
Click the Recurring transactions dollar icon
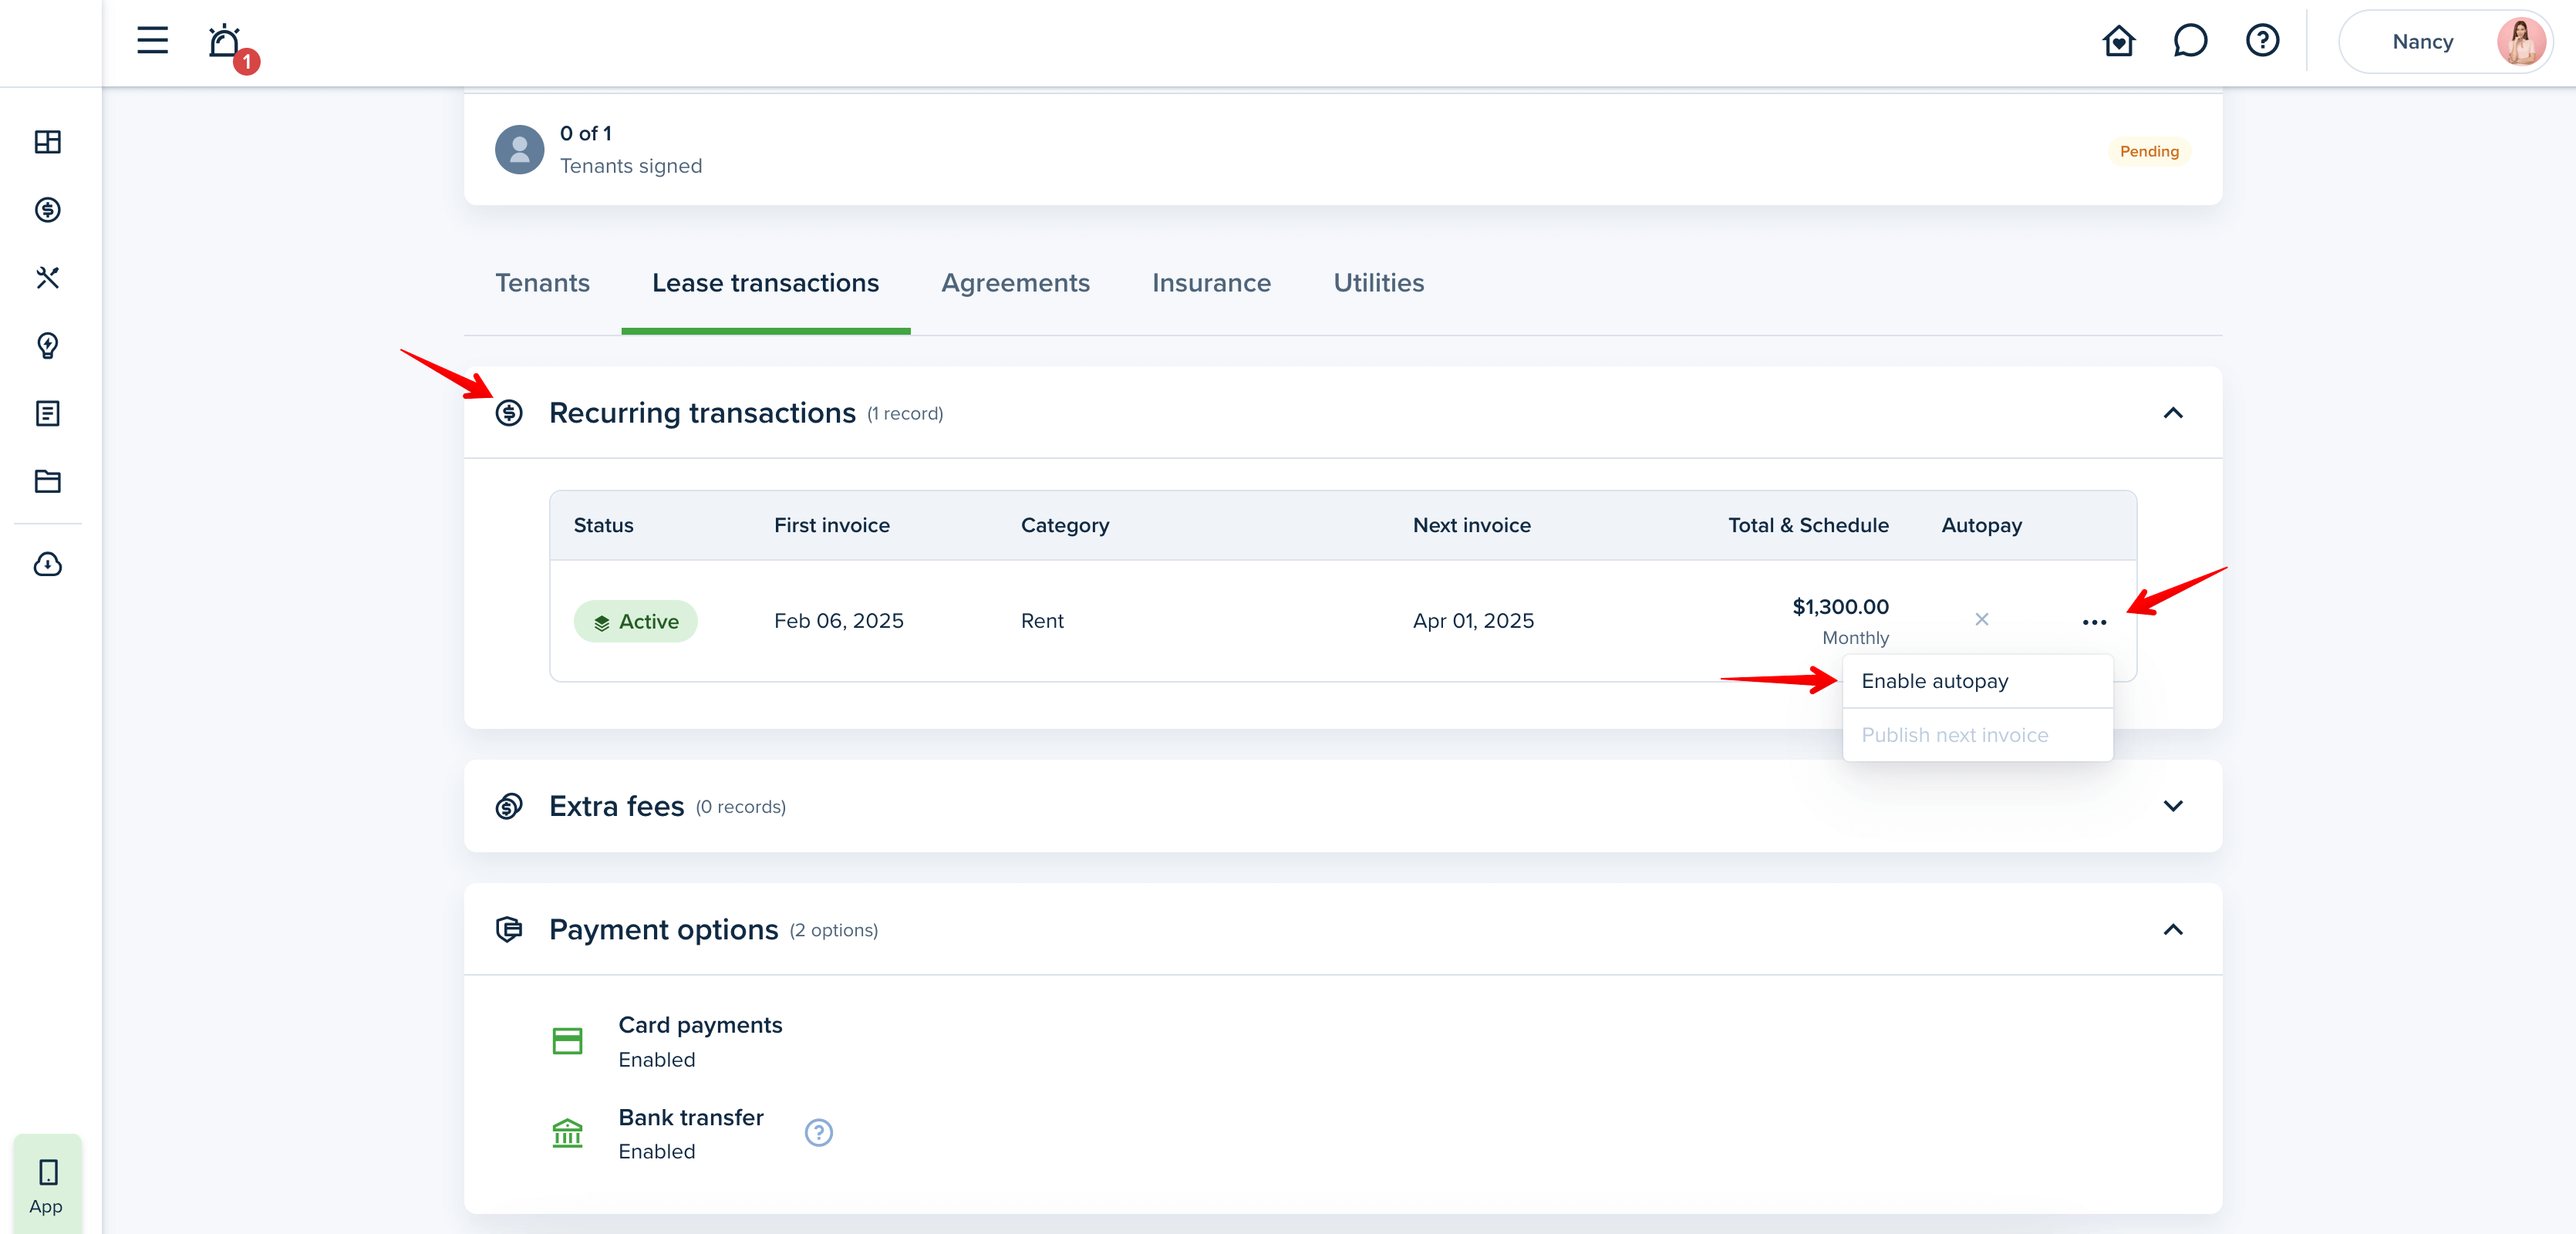click(509, 413)
